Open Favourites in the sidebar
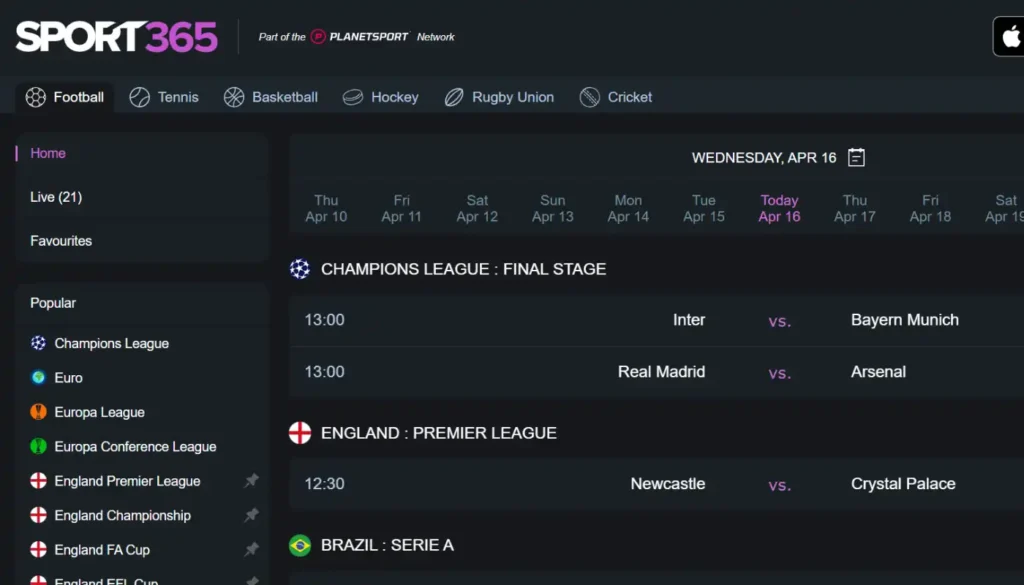 tap(61, 241)
